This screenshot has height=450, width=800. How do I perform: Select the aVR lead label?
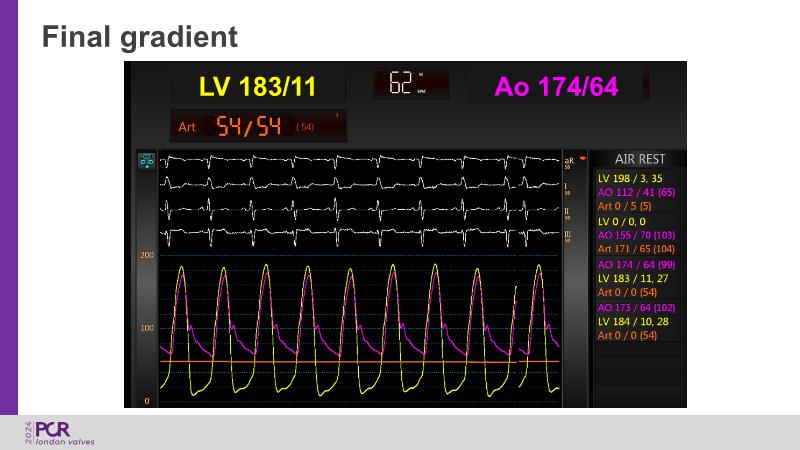point(568,161)
